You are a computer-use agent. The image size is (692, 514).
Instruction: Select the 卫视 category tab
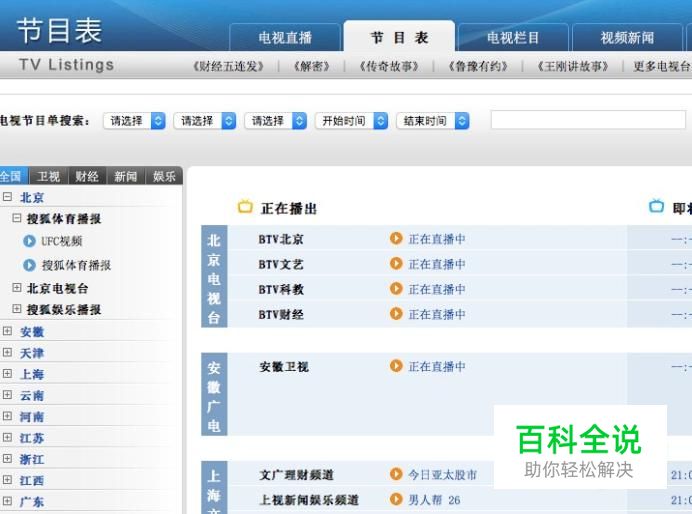pyautogui.click(x=48, y=176)
